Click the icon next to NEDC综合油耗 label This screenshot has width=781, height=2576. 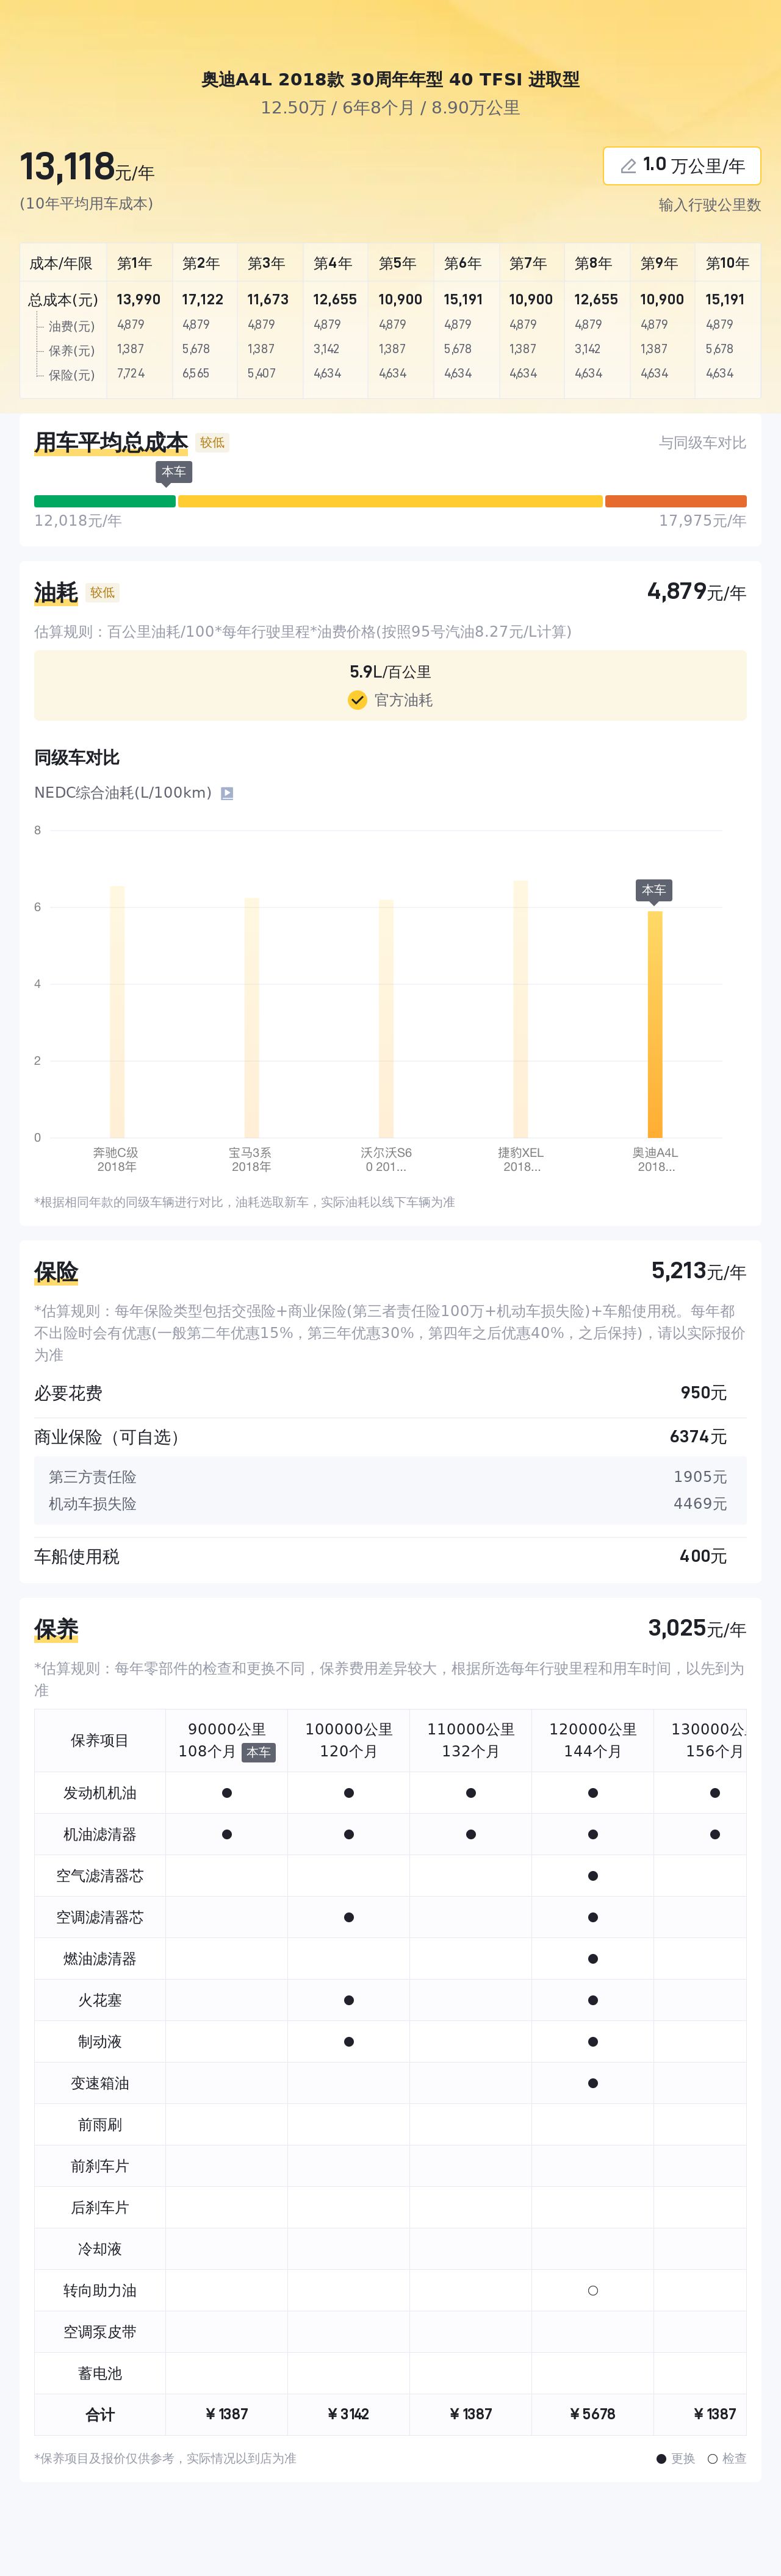point(227,793)
